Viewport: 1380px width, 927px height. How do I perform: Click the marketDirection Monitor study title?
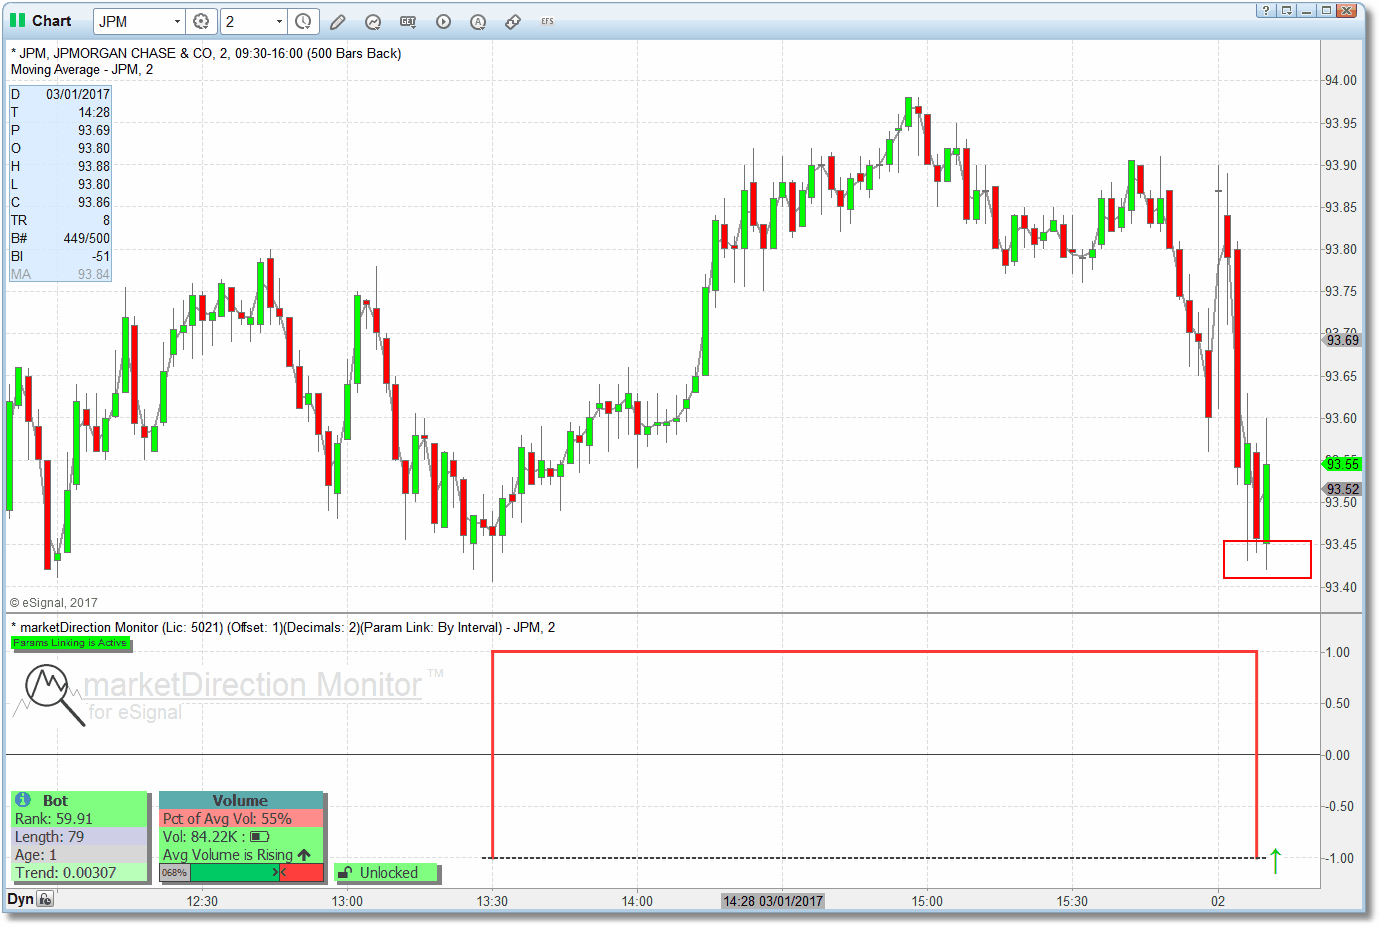[x=282, y=627]
